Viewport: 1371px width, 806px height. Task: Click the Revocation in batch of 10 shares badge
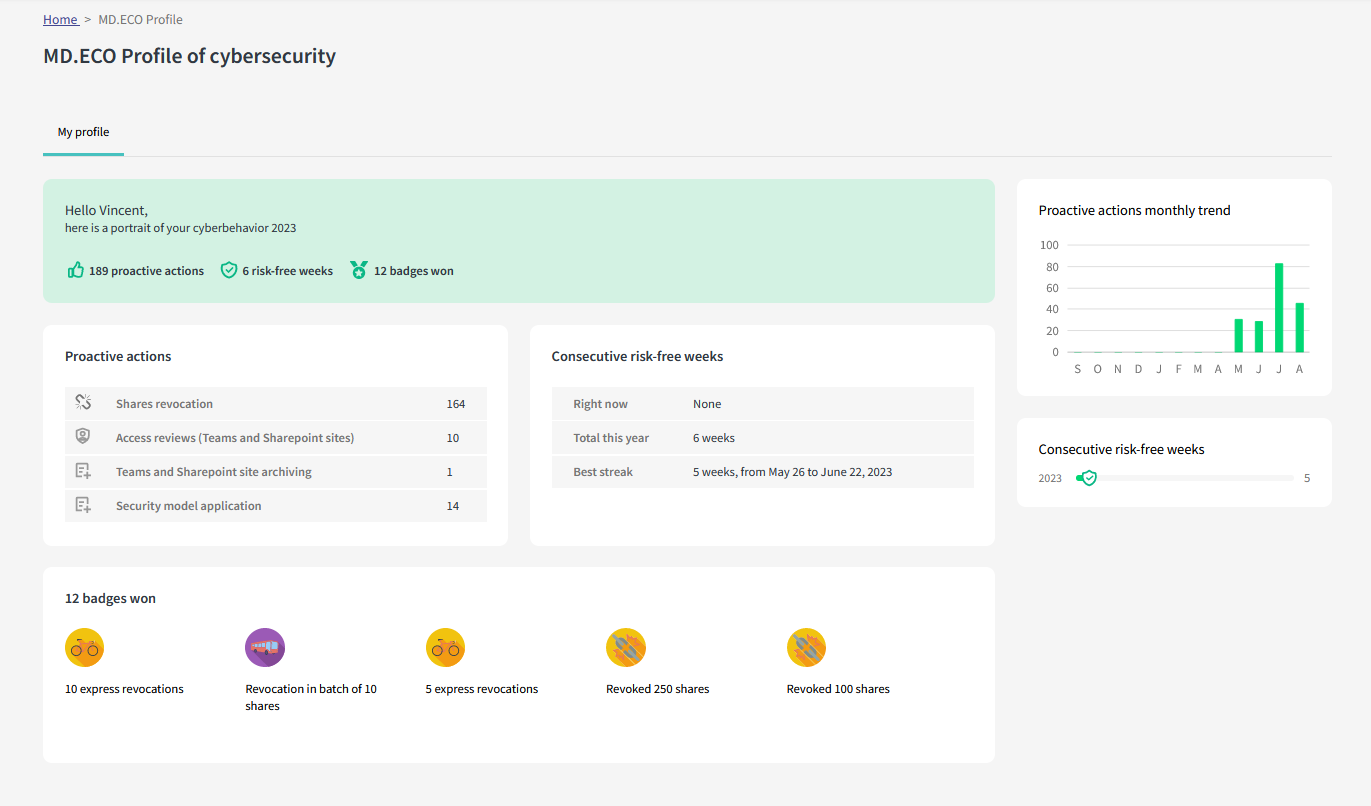pyautogui.click(x=265, y=648)
